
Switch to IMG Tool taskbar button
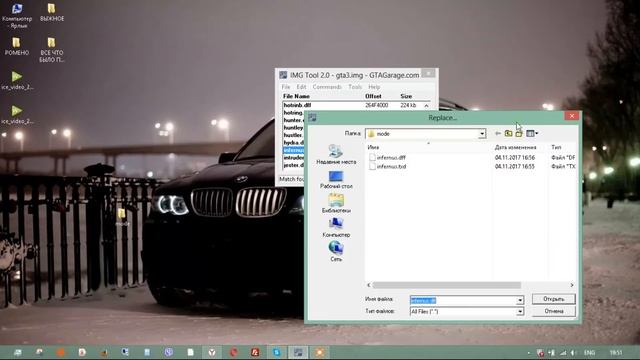(x=298, y=352)
